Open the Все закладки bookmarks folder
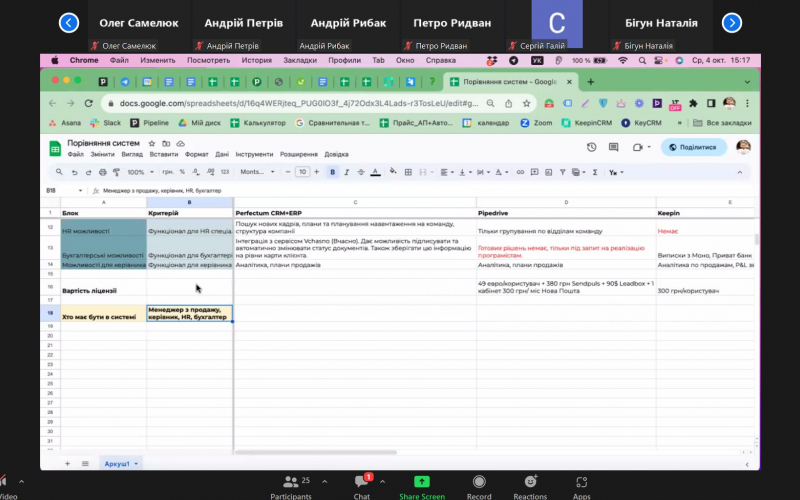Viewport: 800px width, 500px height. pos(722,123)
